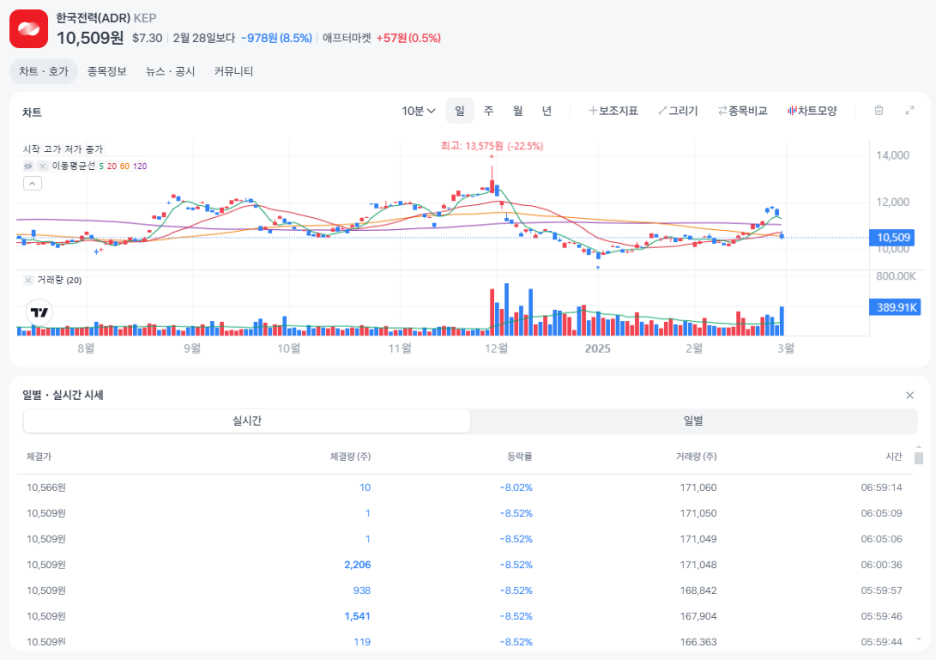Click the 10,566원 price cell
Image resolution: width=936 pixels, height=660 pixels.
(46, 488)
